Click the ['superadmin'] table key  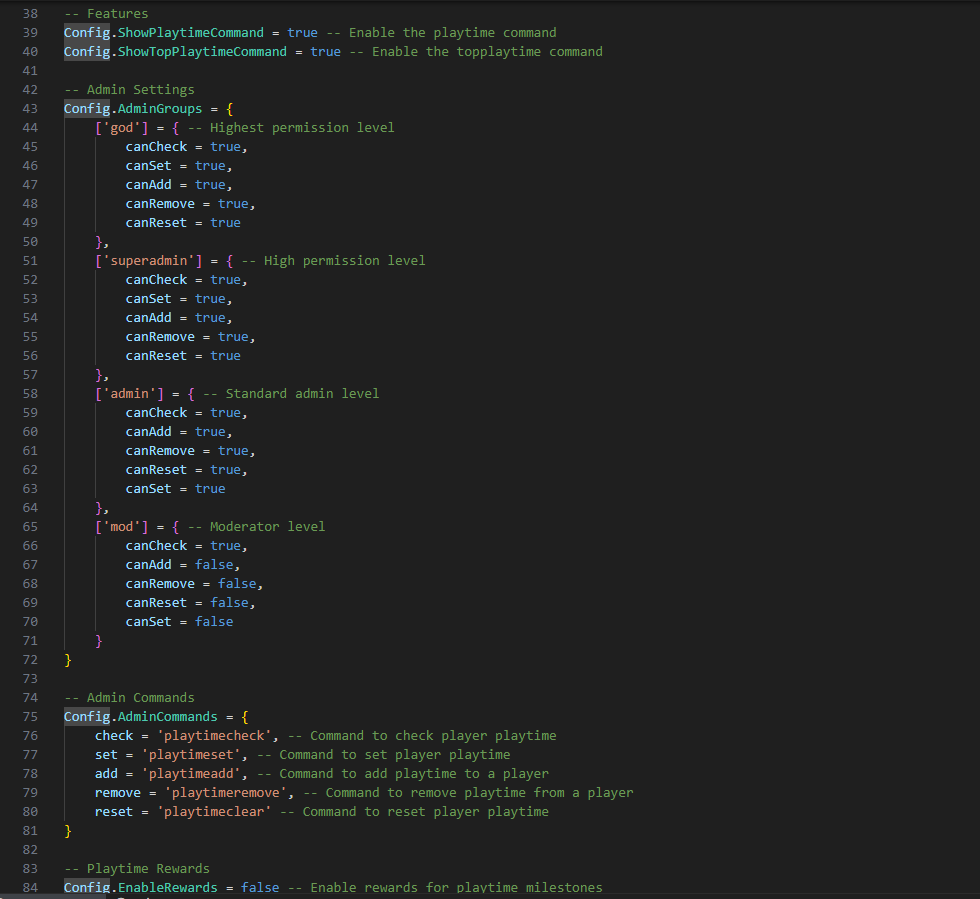(x=149, y=261)
